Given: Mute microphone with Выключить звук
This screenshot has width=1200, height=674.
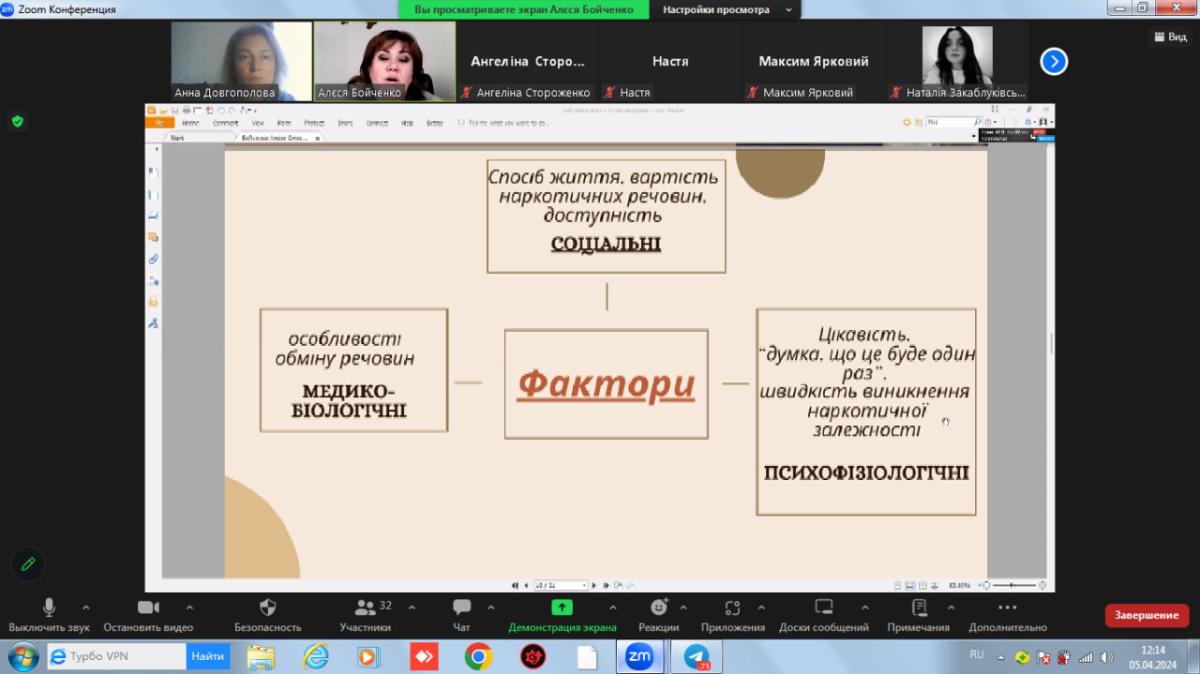Looking at the screenshot, I should [49, 608].
